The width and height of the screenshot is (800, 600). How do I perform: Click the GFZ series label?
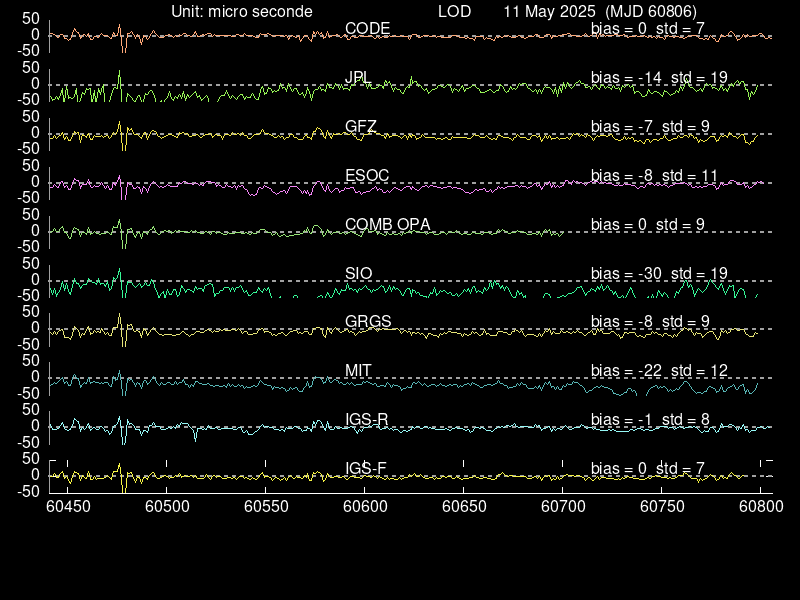click(361, 127)
